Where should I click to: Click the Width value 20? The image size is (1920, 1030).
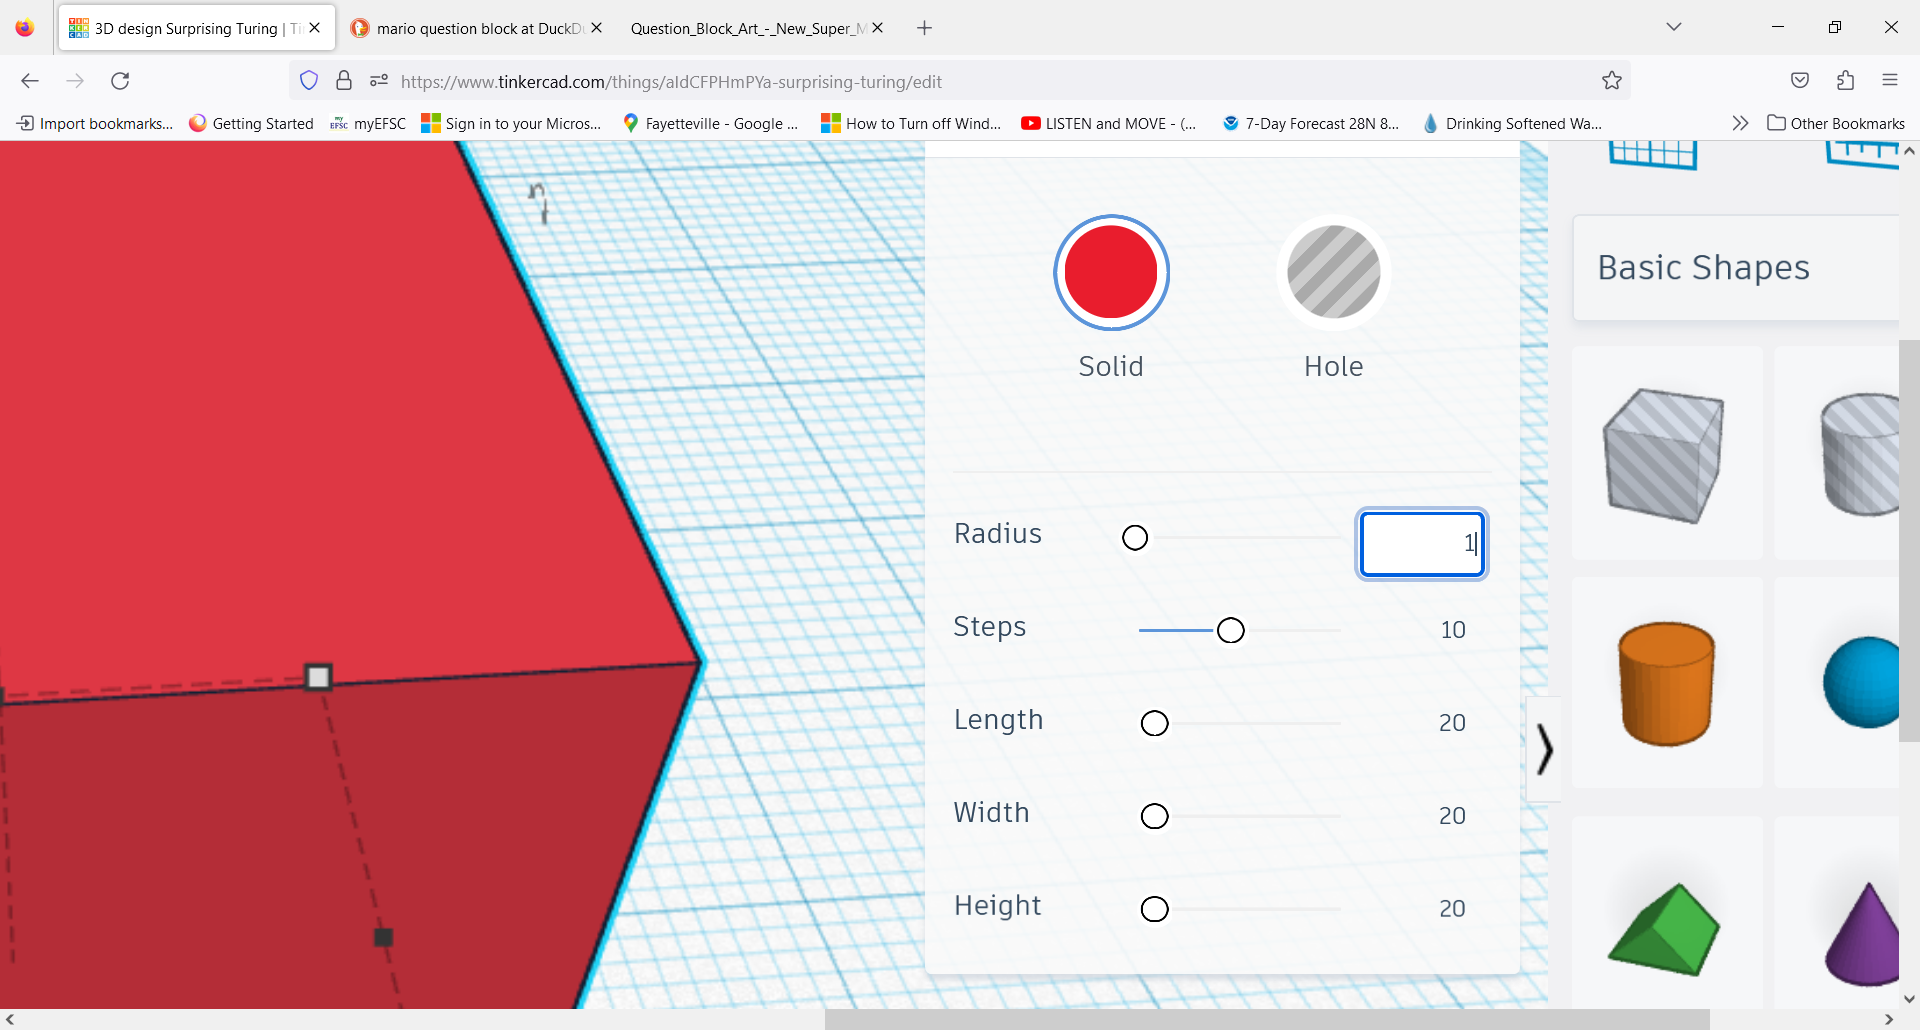(1452, 816)
